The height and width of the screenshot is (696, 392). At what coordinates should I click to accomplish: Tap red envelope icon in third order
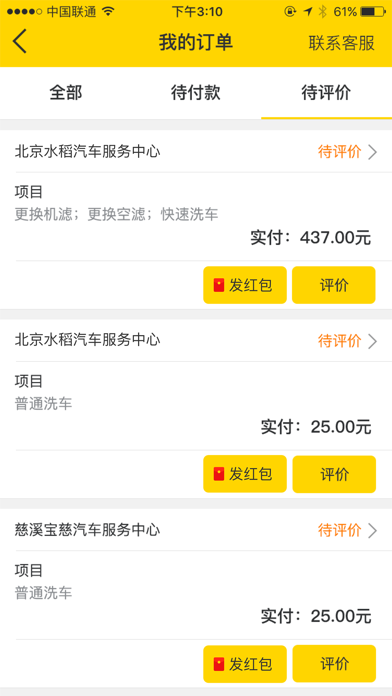coord(219,664)
